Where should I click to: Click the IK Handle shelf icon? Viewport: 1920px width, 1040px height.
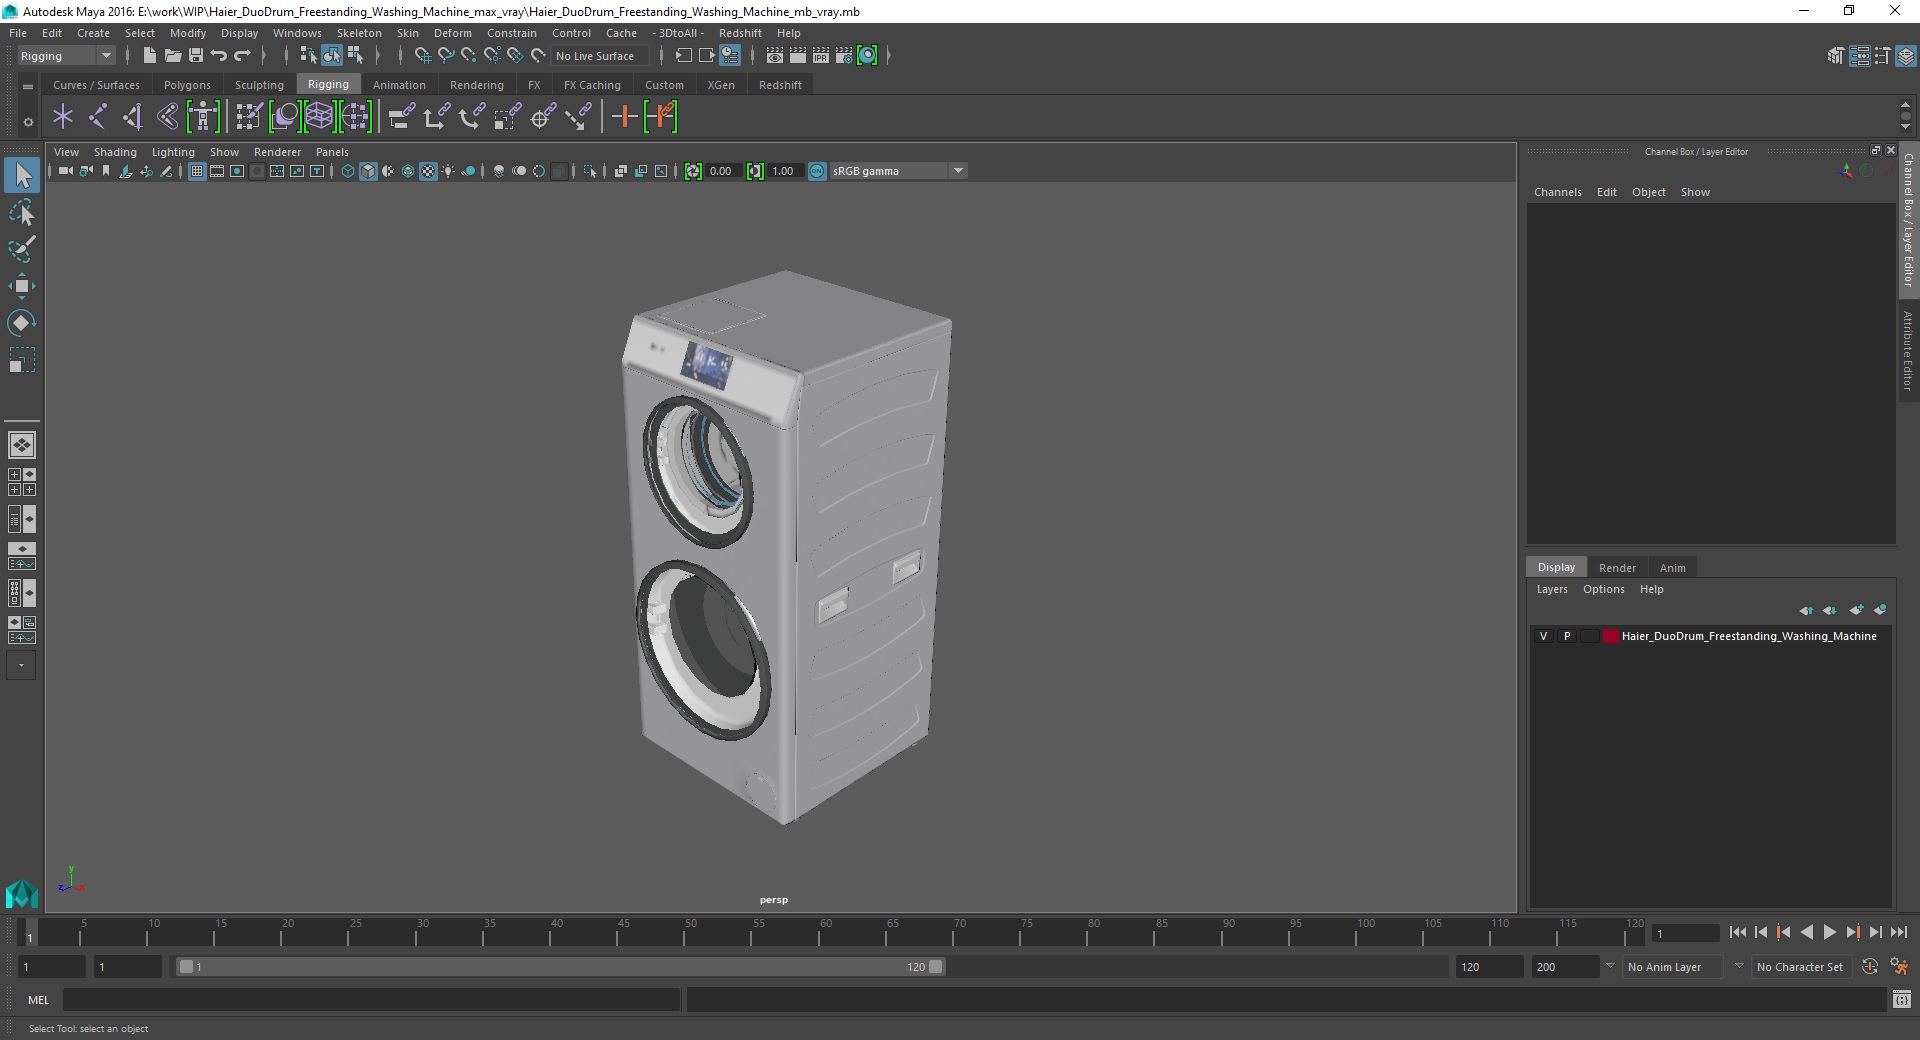click(x=133, y=117)
